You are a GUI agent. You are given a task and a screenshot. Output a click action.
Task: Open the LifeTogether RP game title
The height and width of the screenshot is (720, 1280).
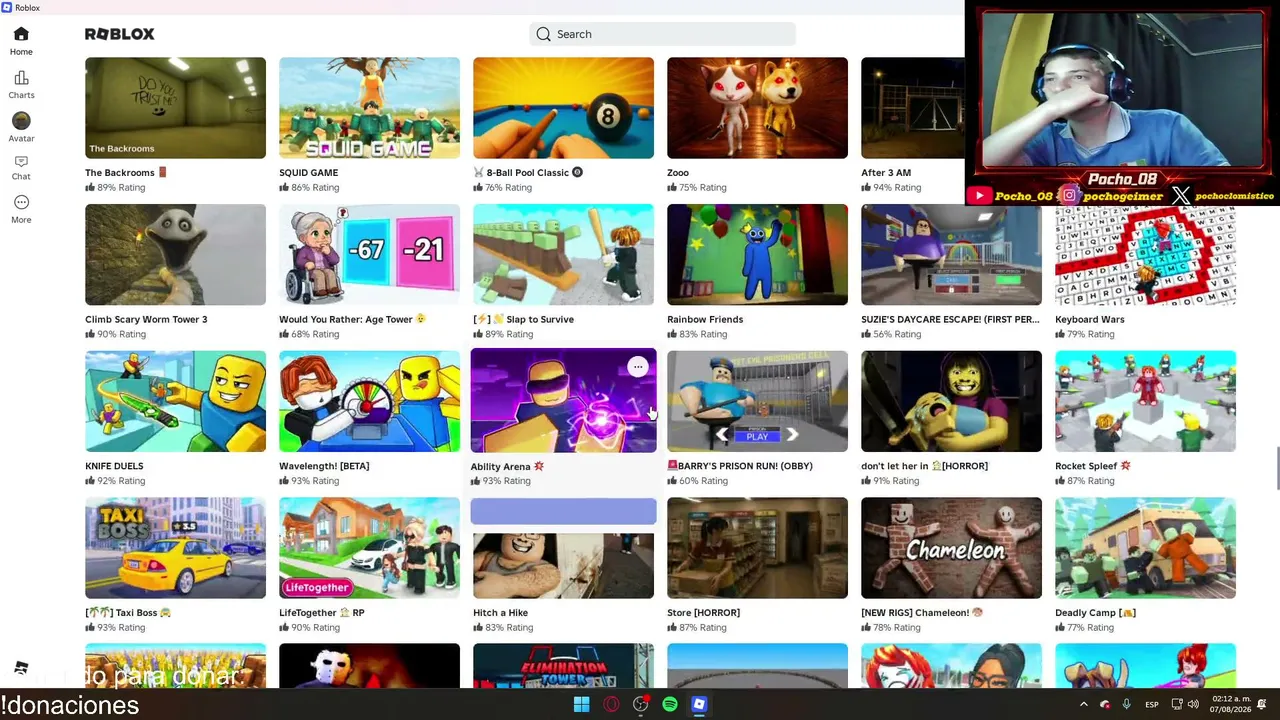pos(322,613)
